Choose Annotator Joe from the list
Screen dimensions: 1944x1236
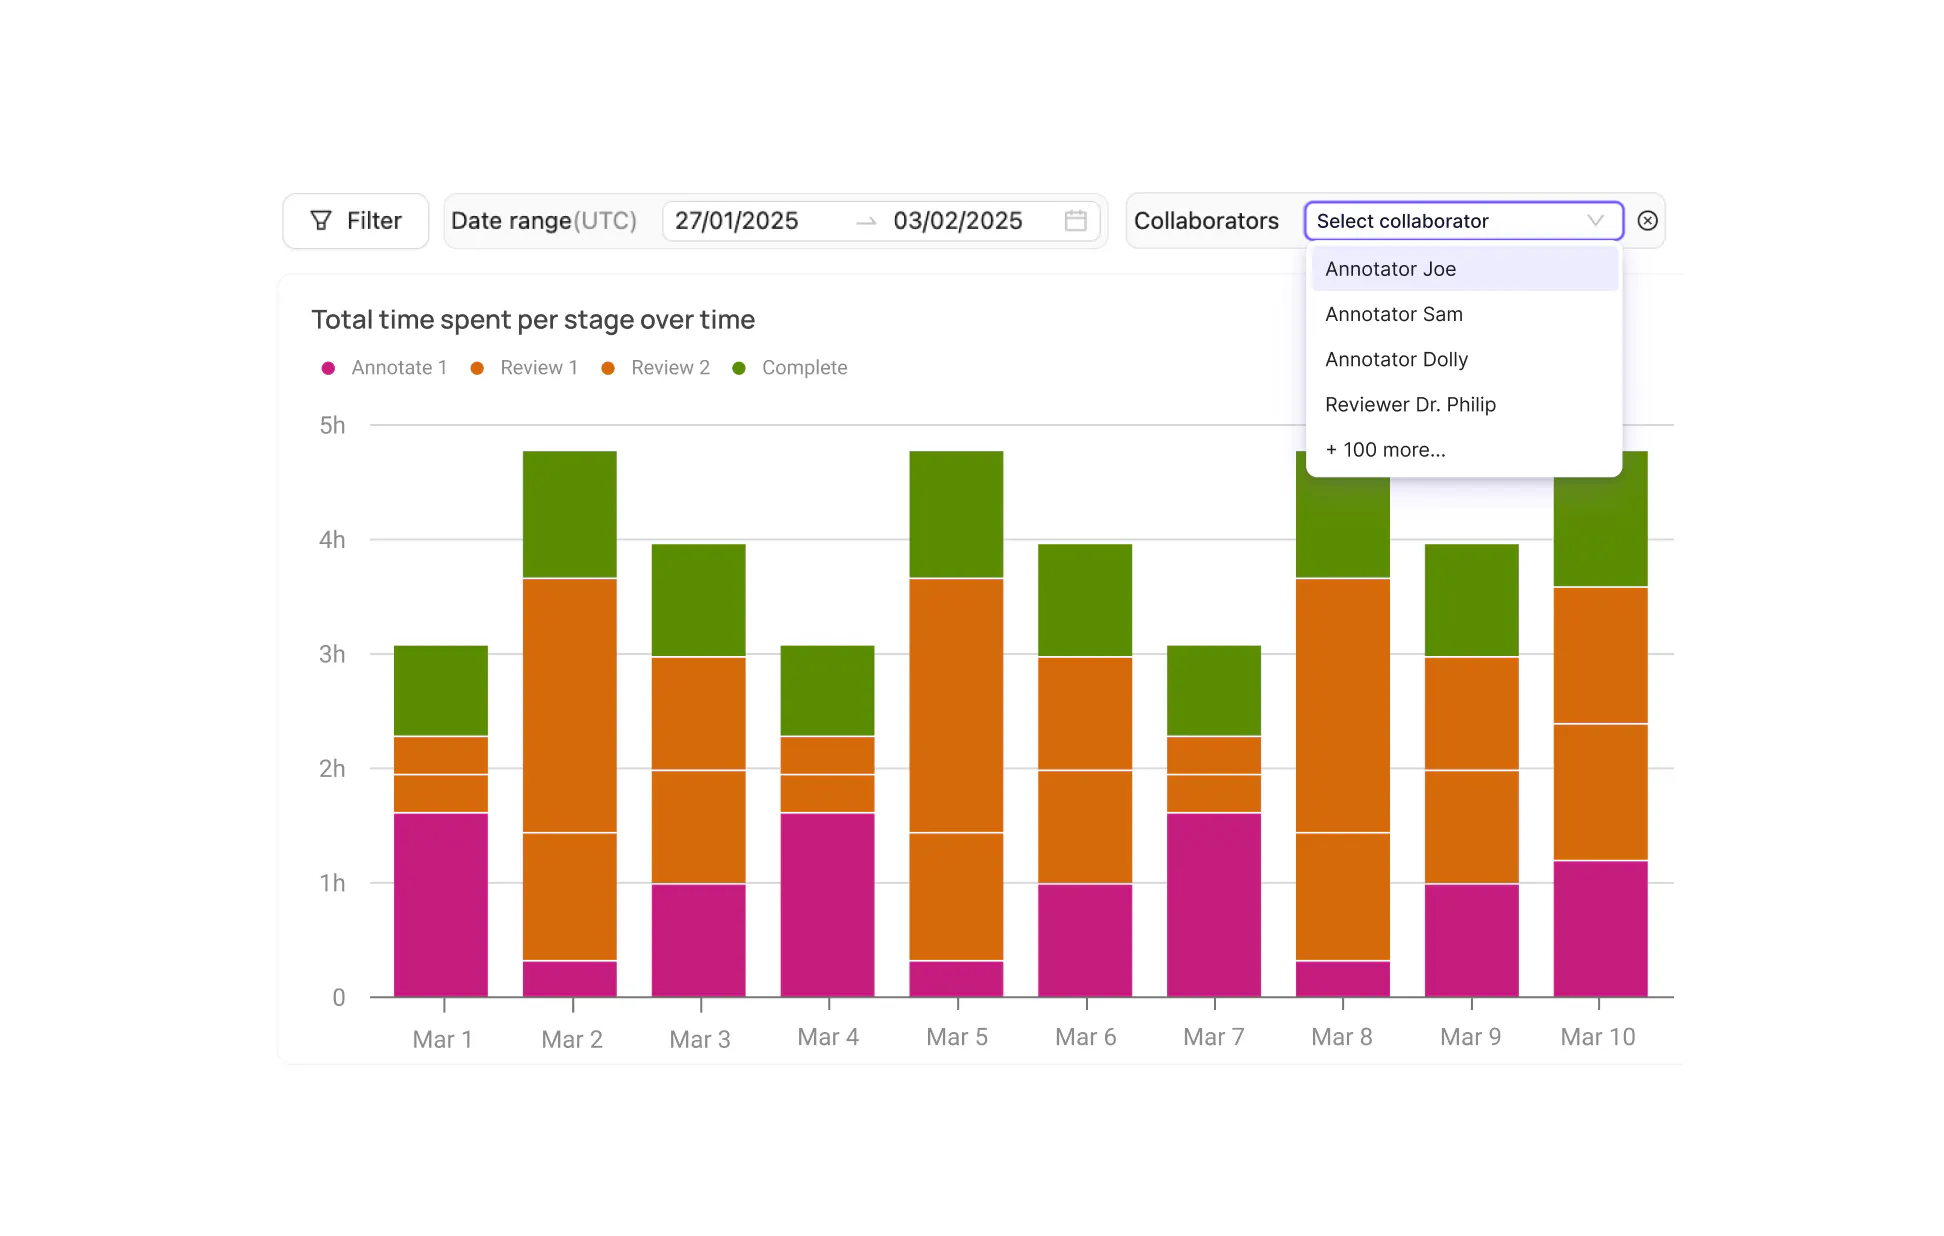click(1464, 269)
